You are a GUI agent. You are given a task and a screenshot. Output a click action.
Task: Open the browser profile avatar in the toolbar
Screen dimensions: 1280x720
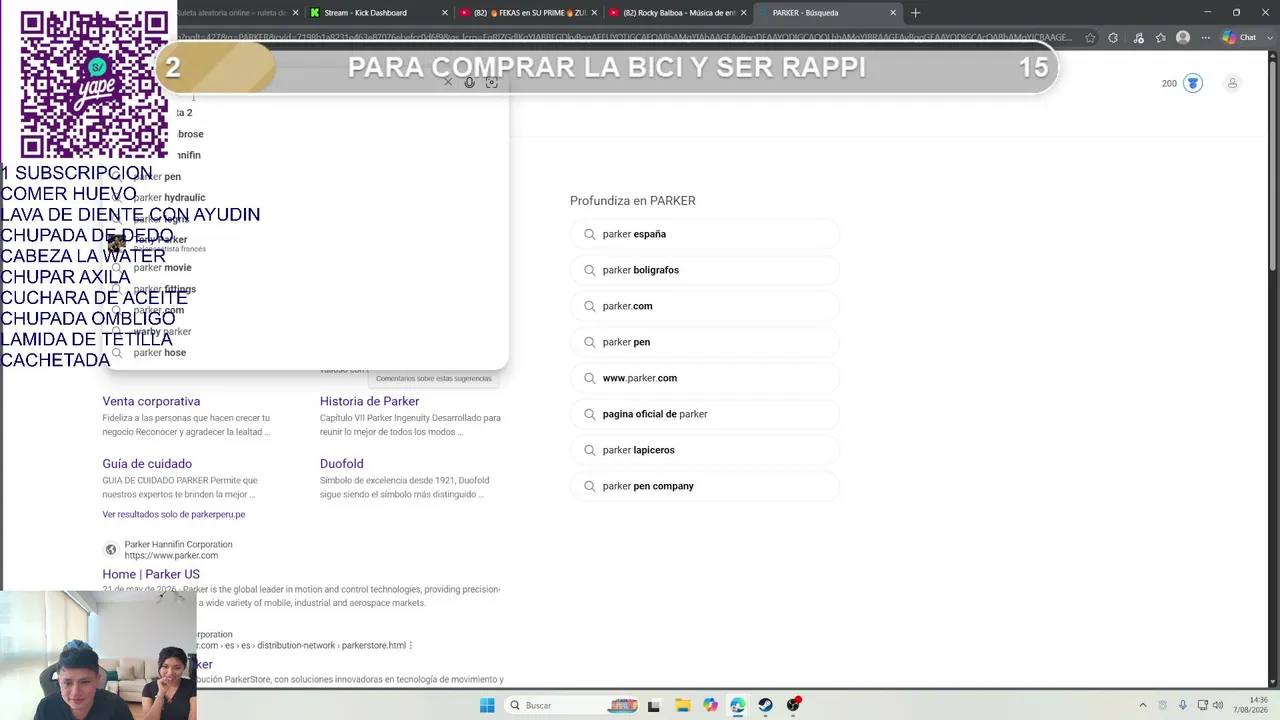coord(1183,38)
